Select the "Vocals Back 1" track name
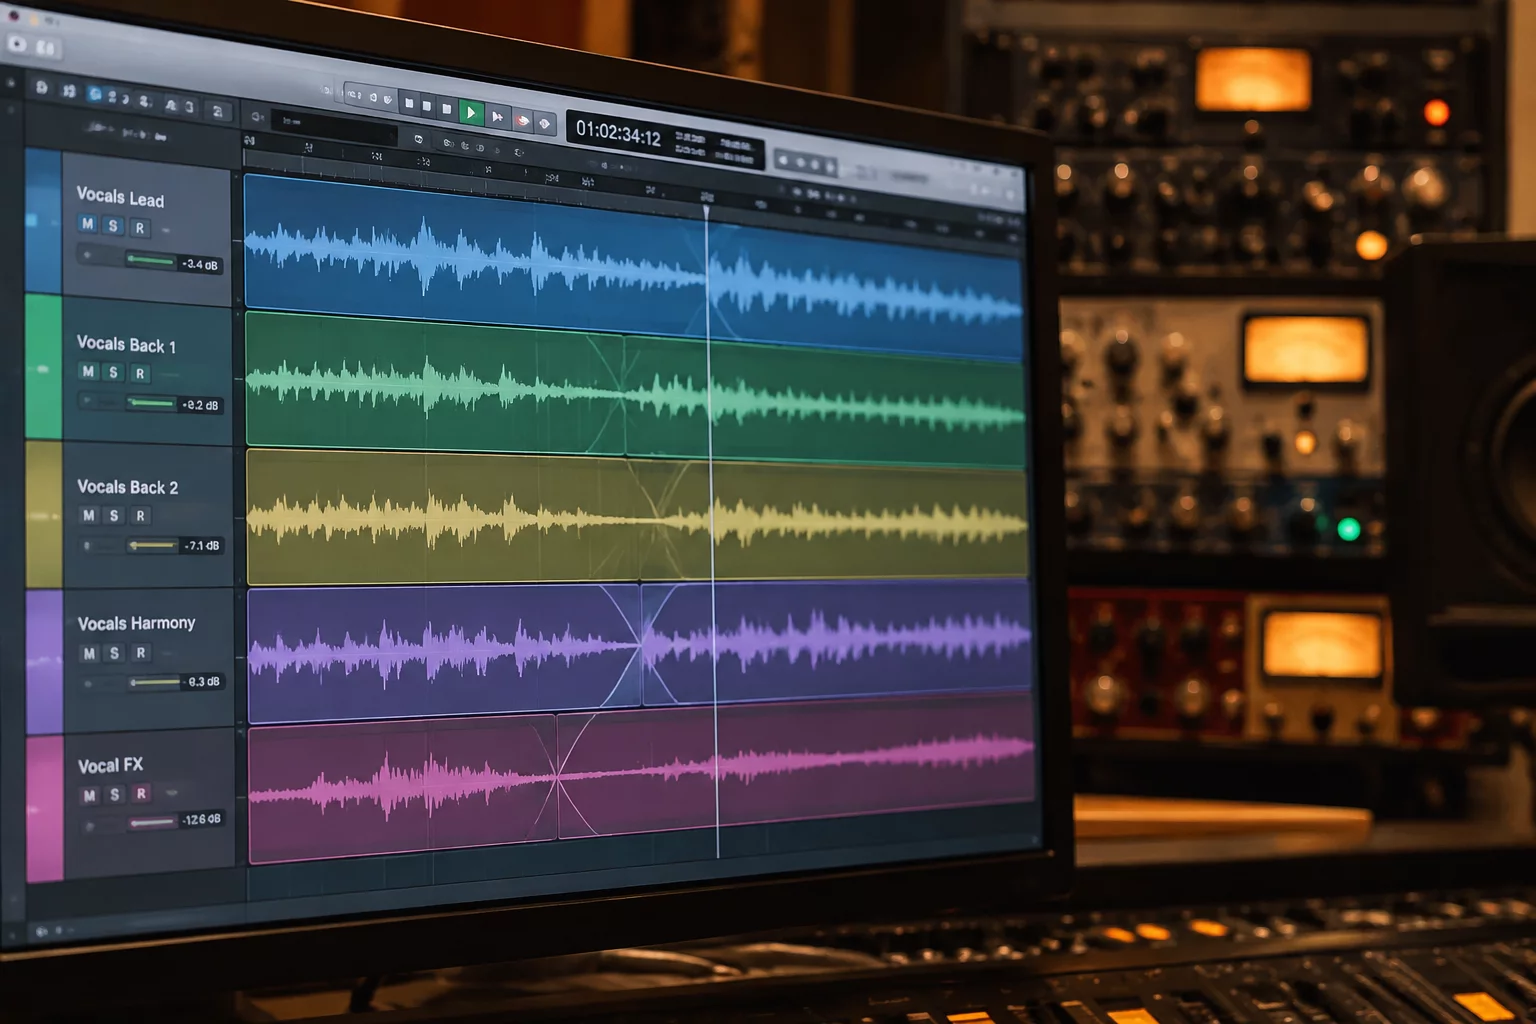The image size is (1536, 1024). coord(126,344)
